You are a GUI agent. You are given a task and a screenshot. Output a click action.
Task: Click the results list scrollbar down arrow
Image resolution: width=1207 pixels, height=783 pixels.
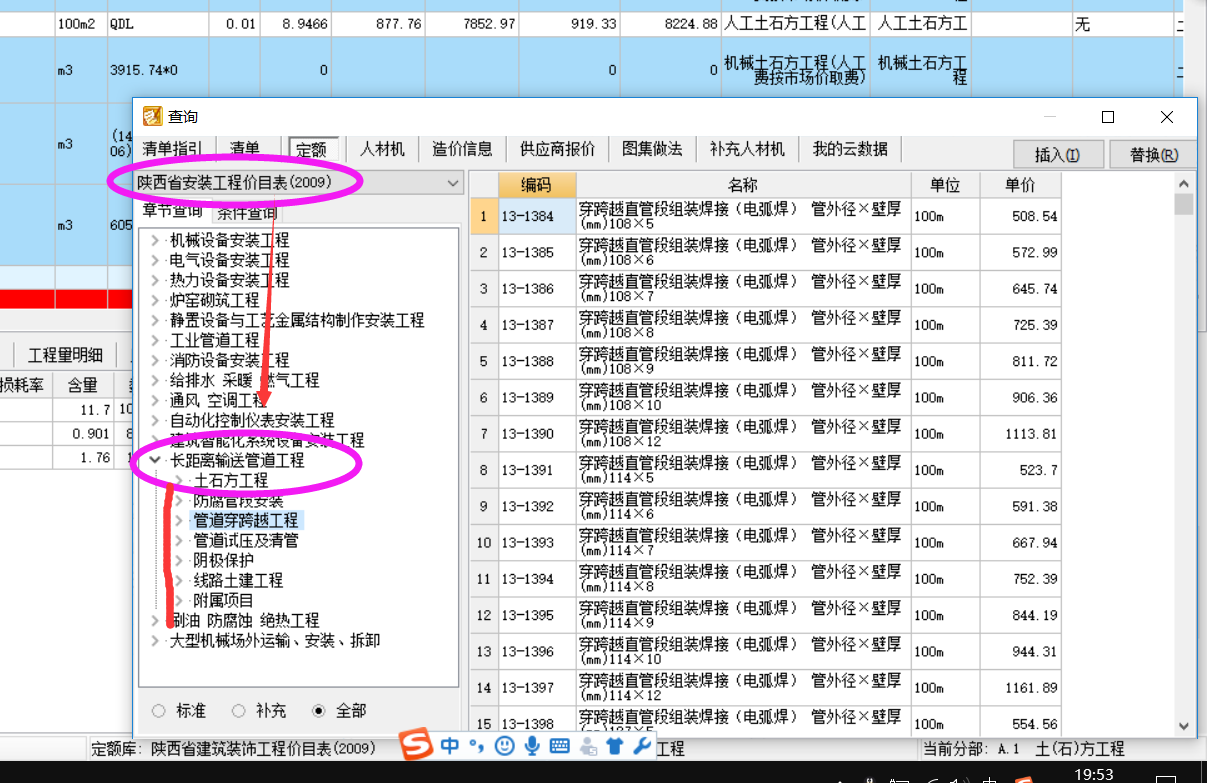[1184, 725]
